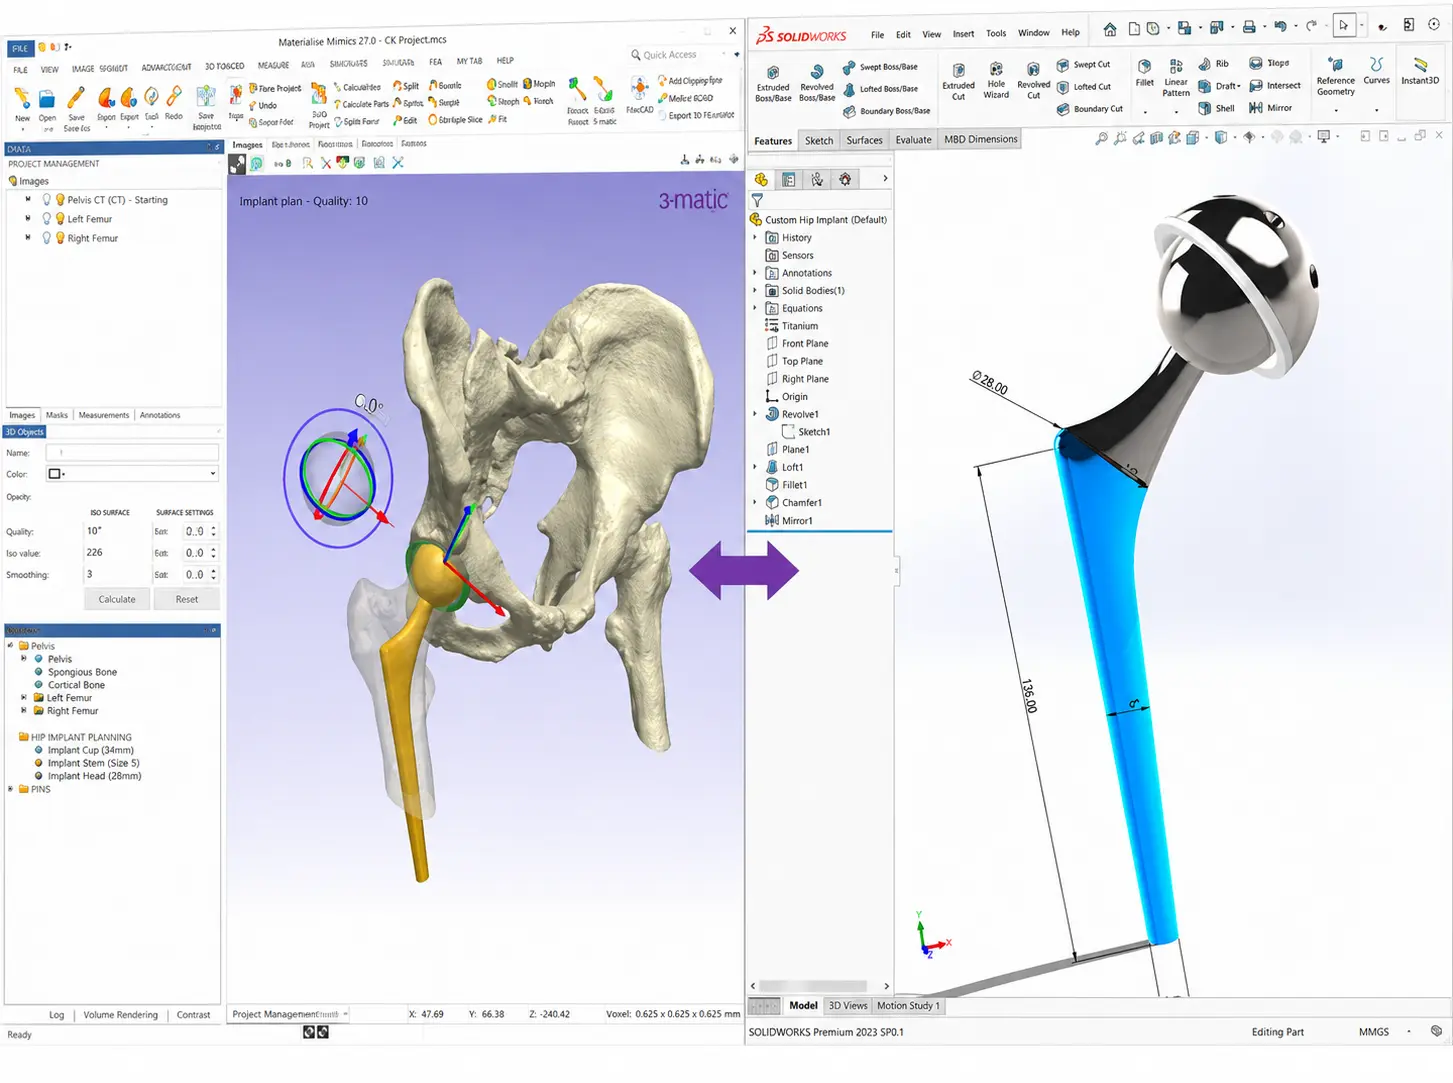Choose Swept Boss/Base feature
This screenshot has width=1453, height=1083.
pos(880,67)
